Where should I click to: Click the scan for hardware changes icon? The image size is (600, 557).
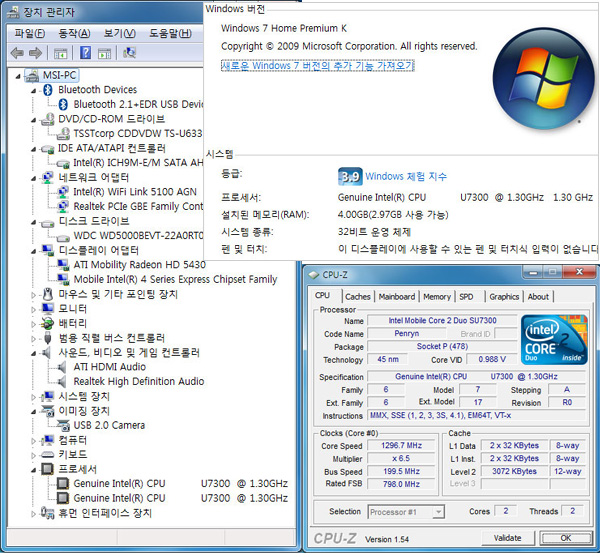tap(129, 53)
